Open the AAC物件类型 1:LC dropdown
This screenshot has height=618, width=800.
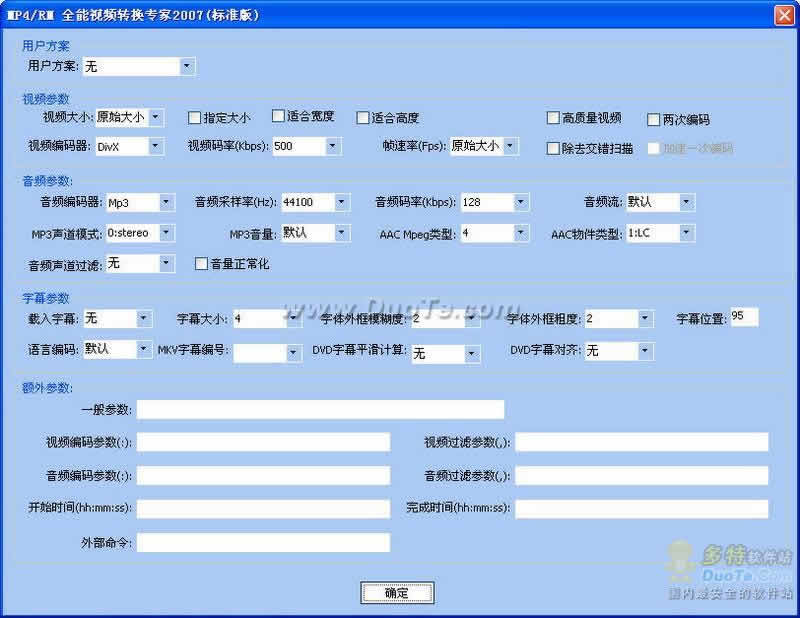[x=660, y=233]
